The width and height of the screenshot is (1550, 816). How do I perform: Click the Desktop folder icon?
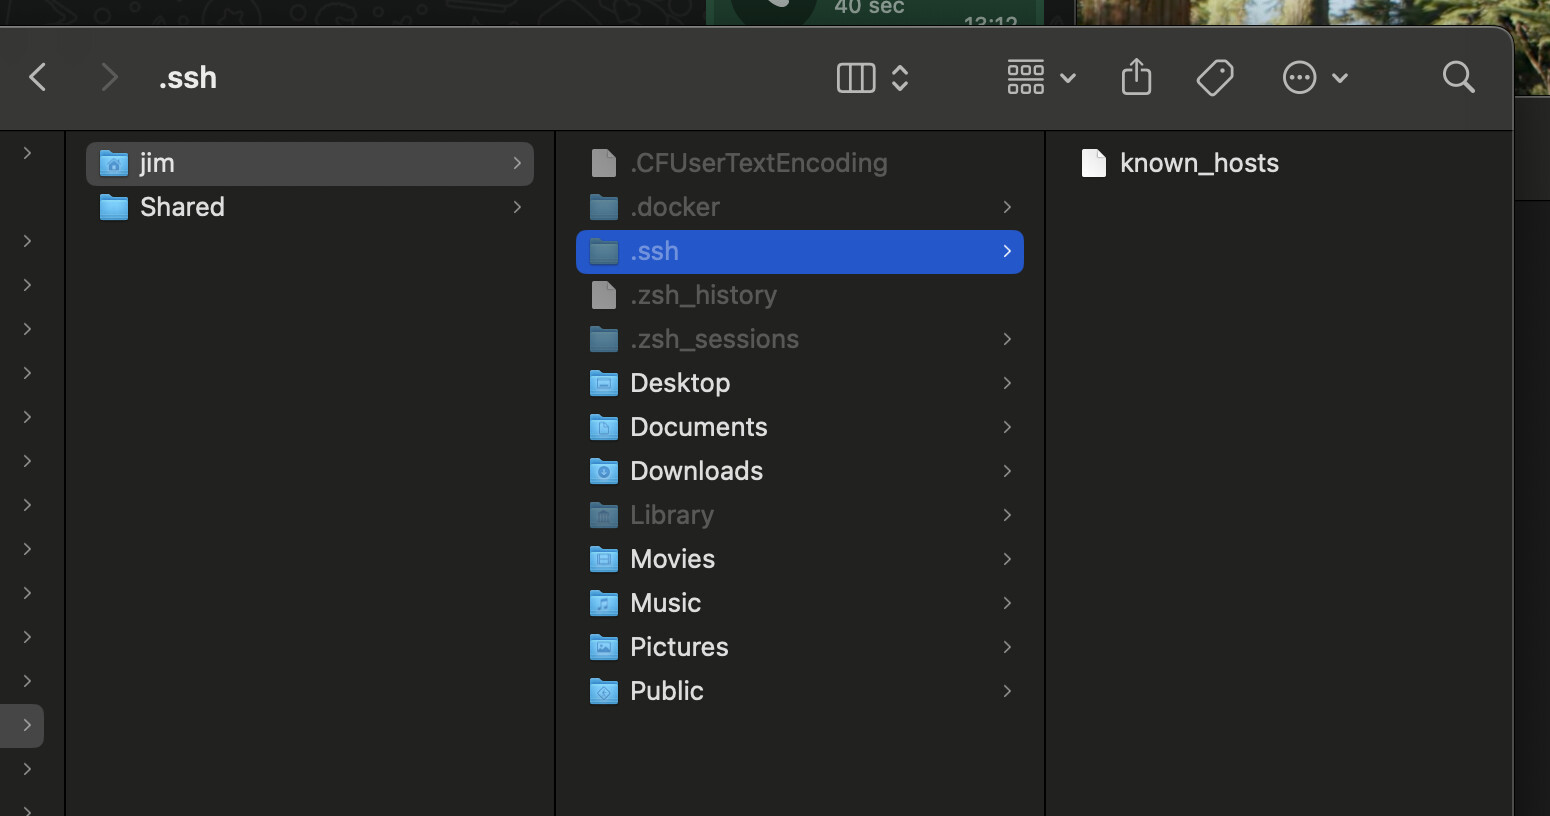coord(604,383)
